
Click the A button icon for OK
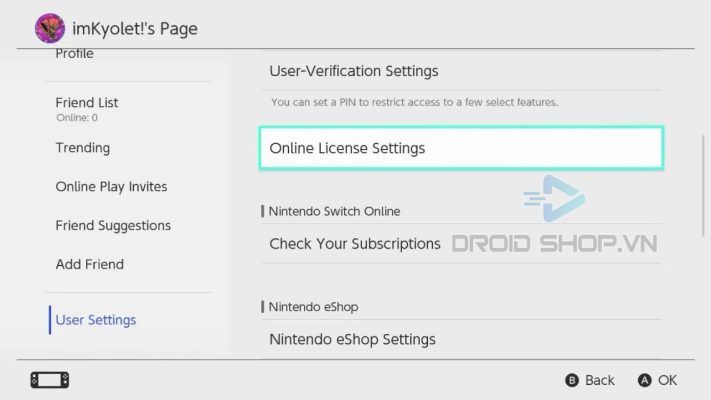pos(644,380)
